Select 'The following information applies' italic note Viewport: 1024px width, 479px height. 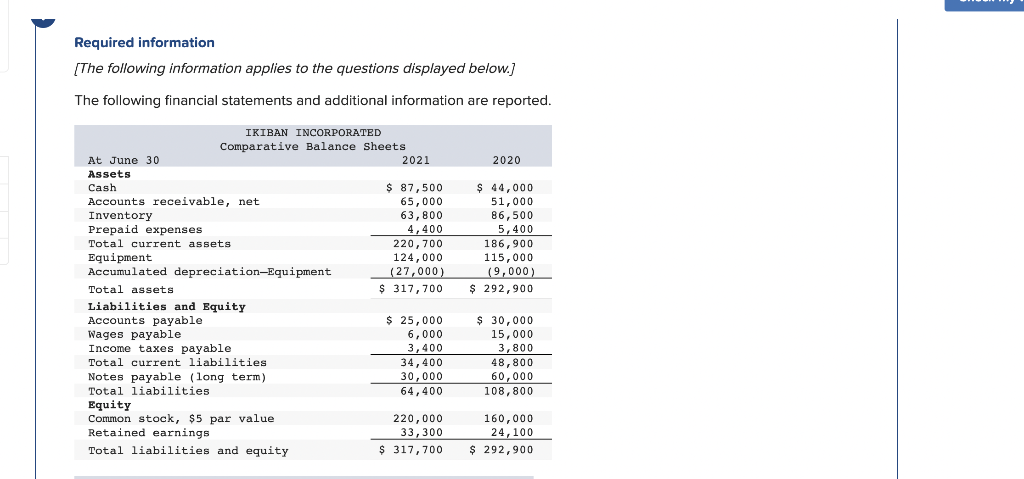point(294,69)
